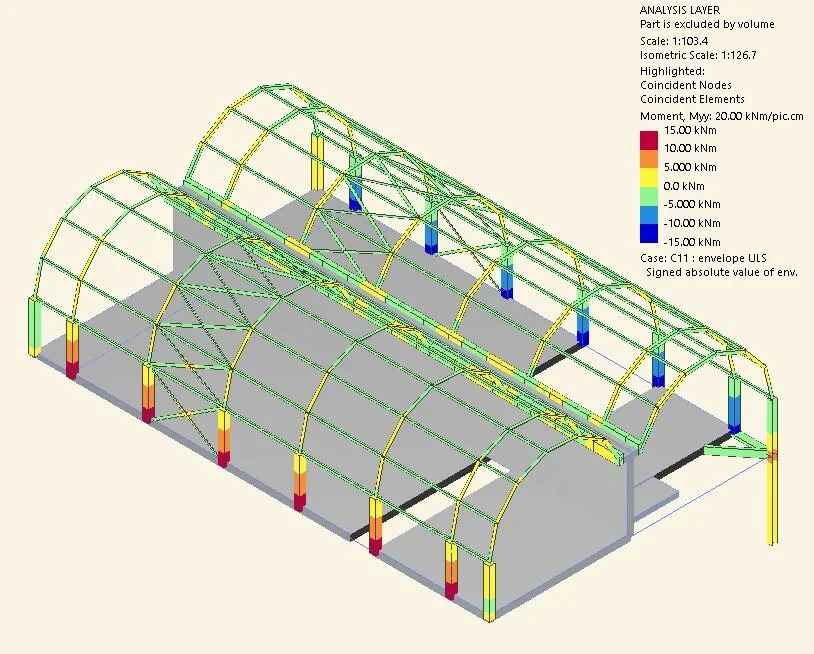Select the 'ANALYSIS LAYER' title text
The height and width of the screenshot is (654, 814).
(x=680, y=10)
